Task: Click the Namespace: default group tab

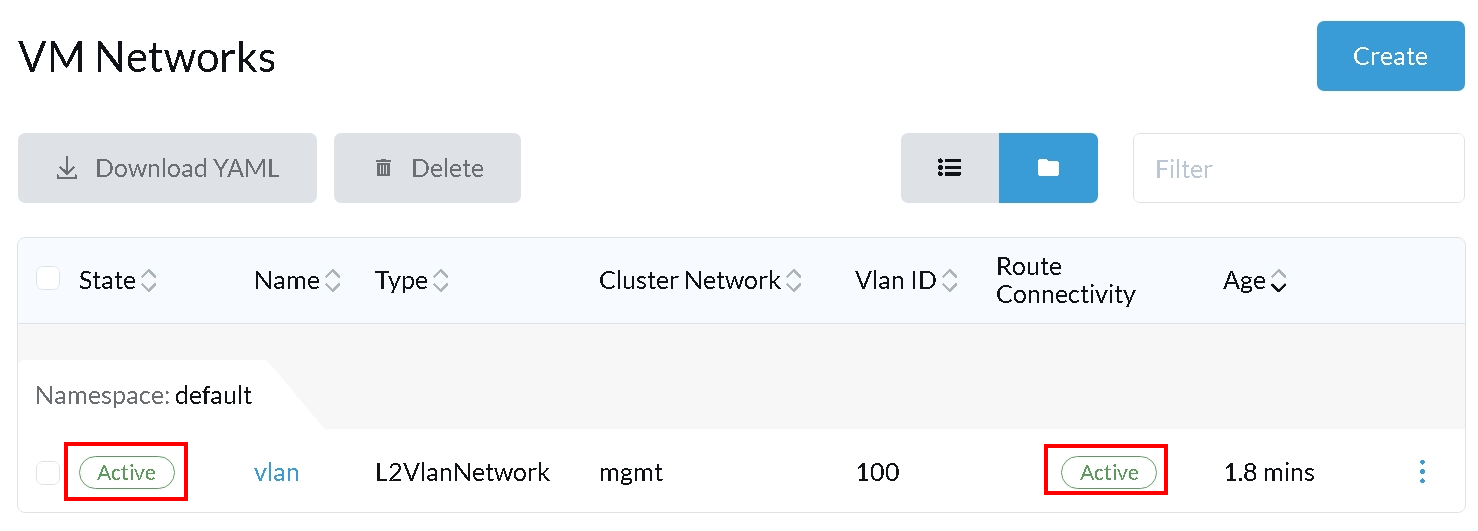Action: [x=144, y=395]
